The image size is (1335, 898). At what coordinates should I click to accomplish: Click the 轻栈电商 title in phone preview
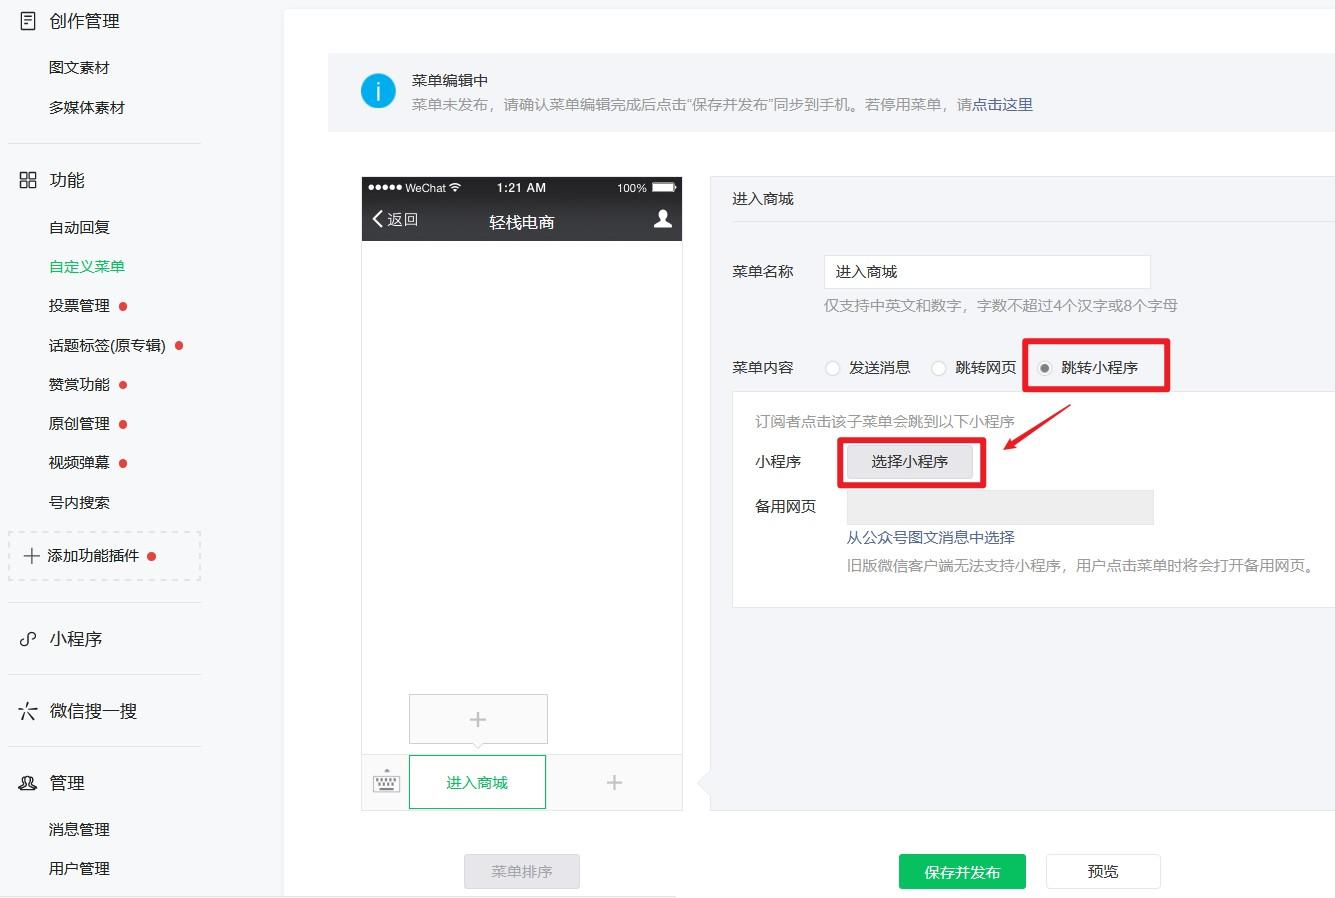[x=522, y=222]
